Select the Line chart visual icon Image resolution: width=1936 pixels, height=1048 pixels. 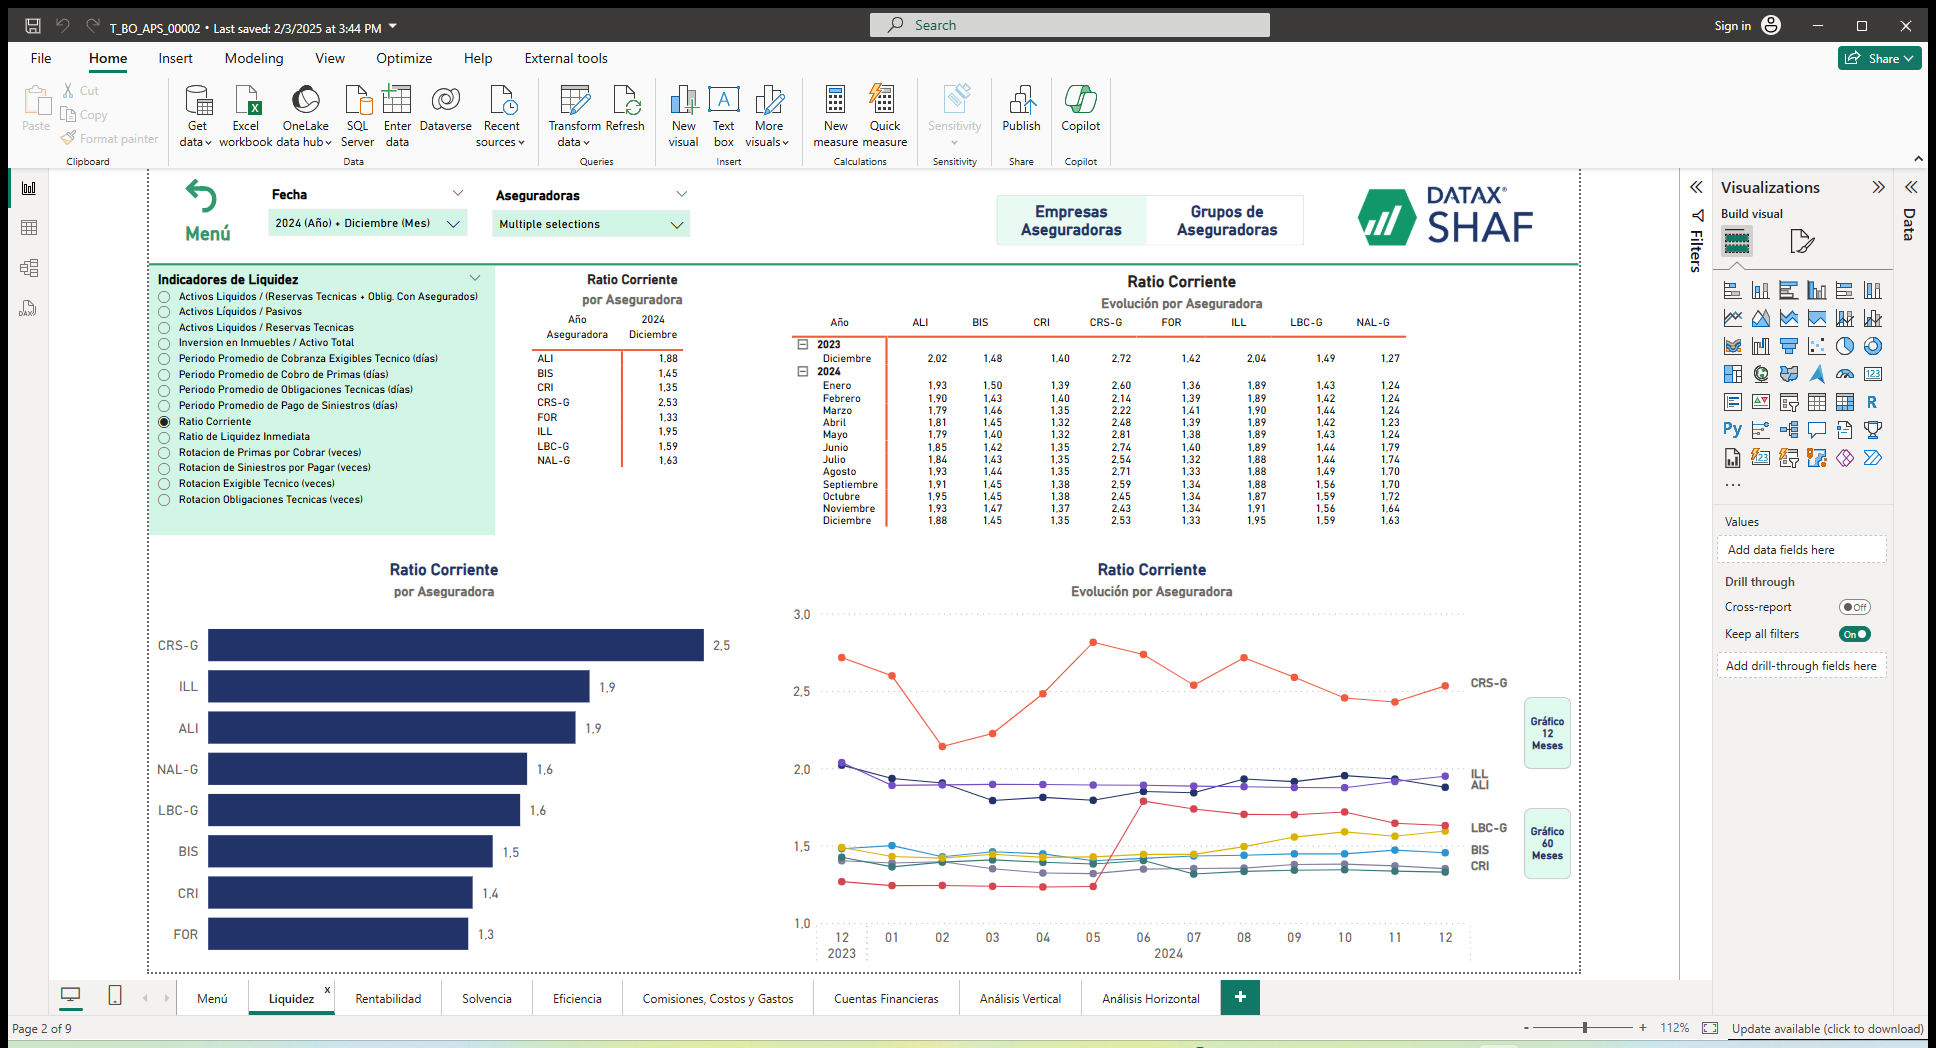tap(1733, 318)
